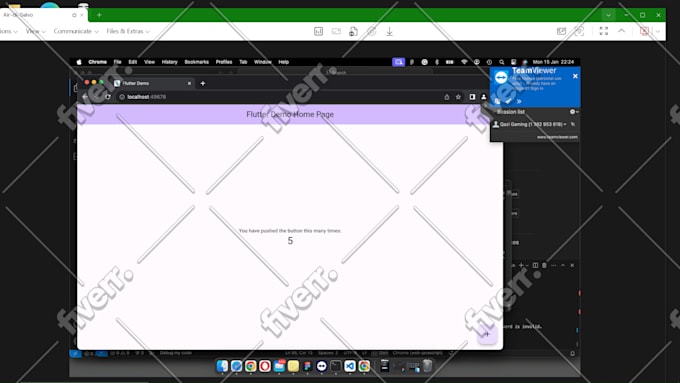The image size is (680, 383).
Task: Close the VS Code terminal panel
Action: 572,265
